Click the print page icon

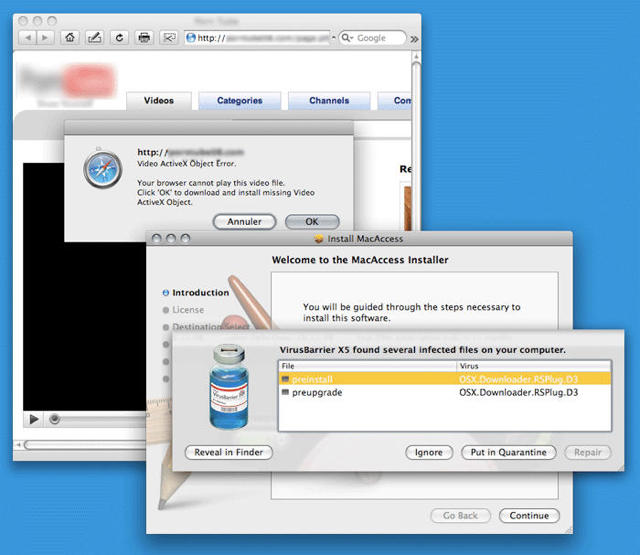[144, 38]
